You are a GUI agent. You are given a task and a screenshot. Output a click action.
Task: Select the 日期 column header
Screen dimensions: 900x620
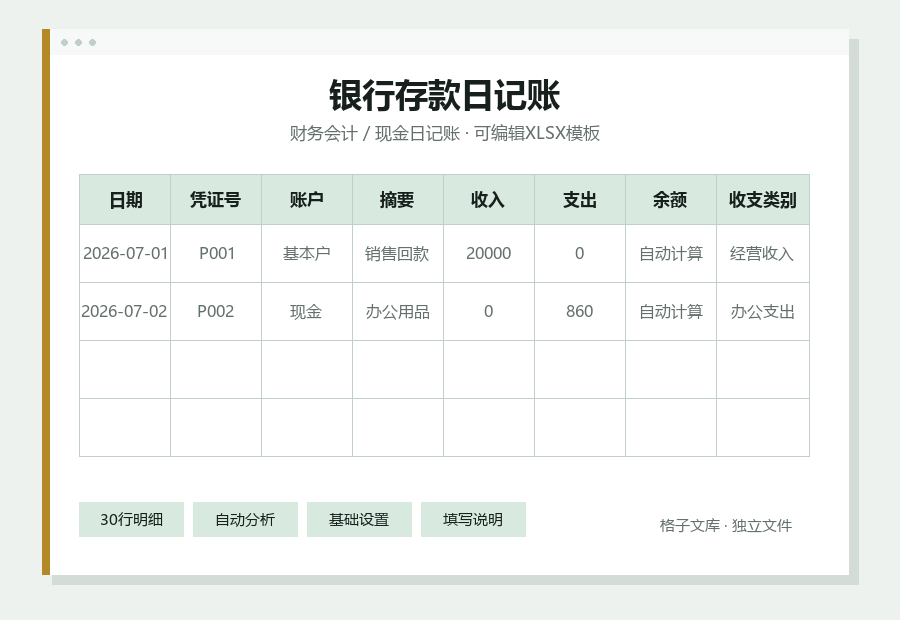pos(125,200)
